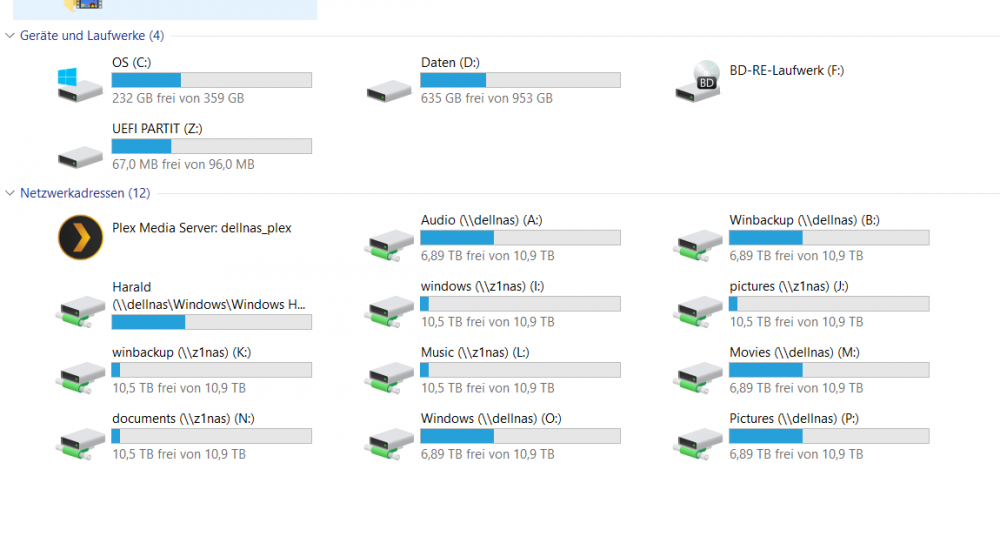The height and width of the screenshot is (550, 1000).
Task: Select the windows (\\z1nas) (I:) label
Action: point(482,286)
